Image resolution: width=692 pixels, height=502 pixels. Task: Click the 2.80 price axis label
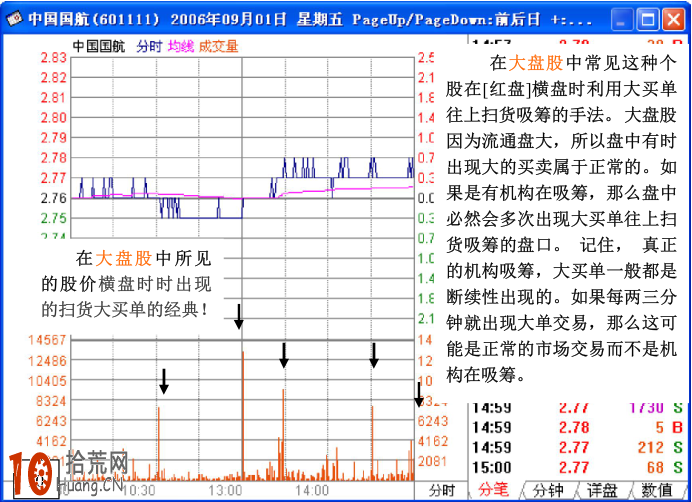point(53,118)
